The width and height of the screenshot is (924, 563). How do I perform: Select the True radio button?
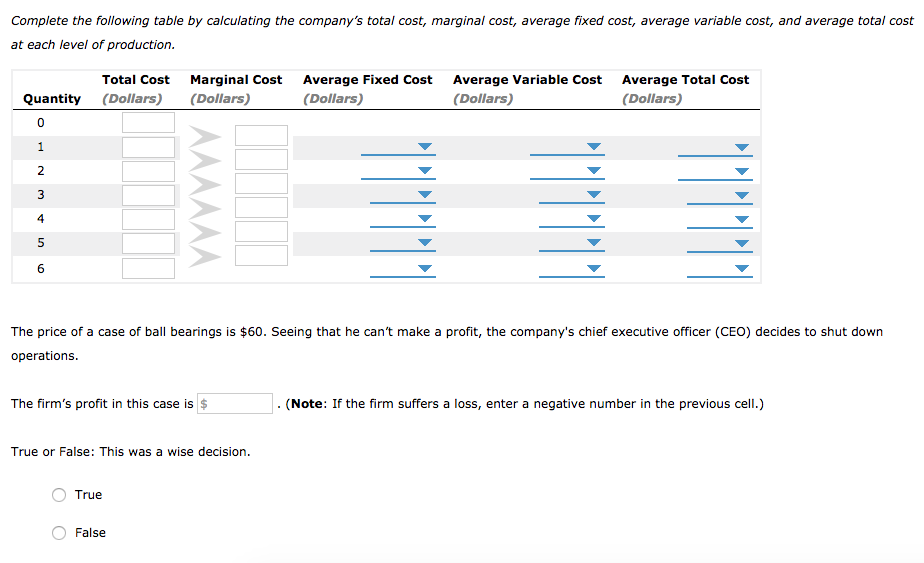(x=60, y=495)
